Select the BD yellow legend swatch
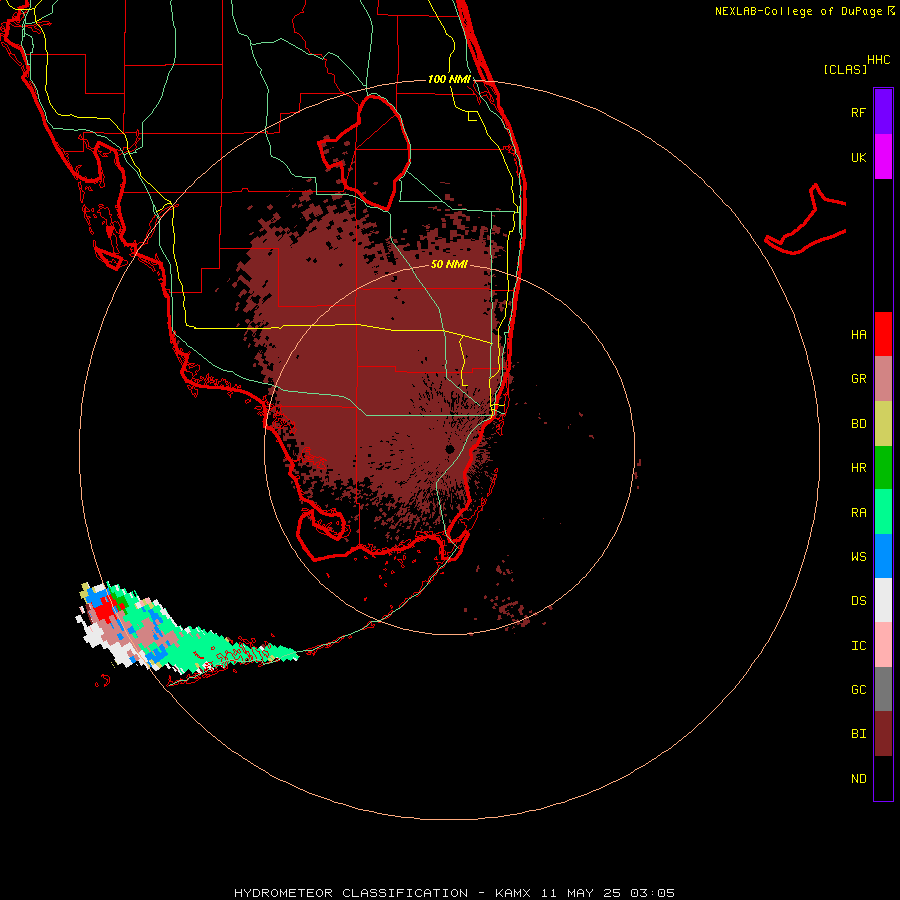Viewport: 900px width, 900px height. [883, 423]
